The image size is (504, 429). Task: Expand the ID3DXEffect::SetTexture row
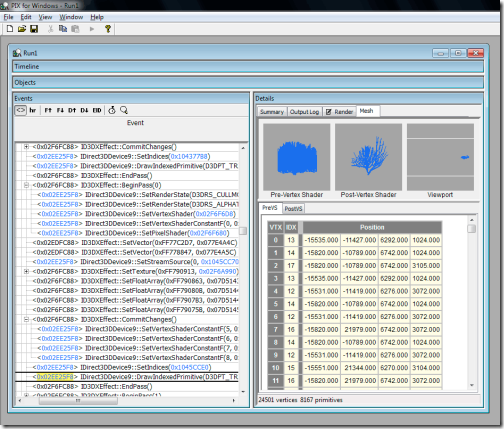[x=26, y=271]
